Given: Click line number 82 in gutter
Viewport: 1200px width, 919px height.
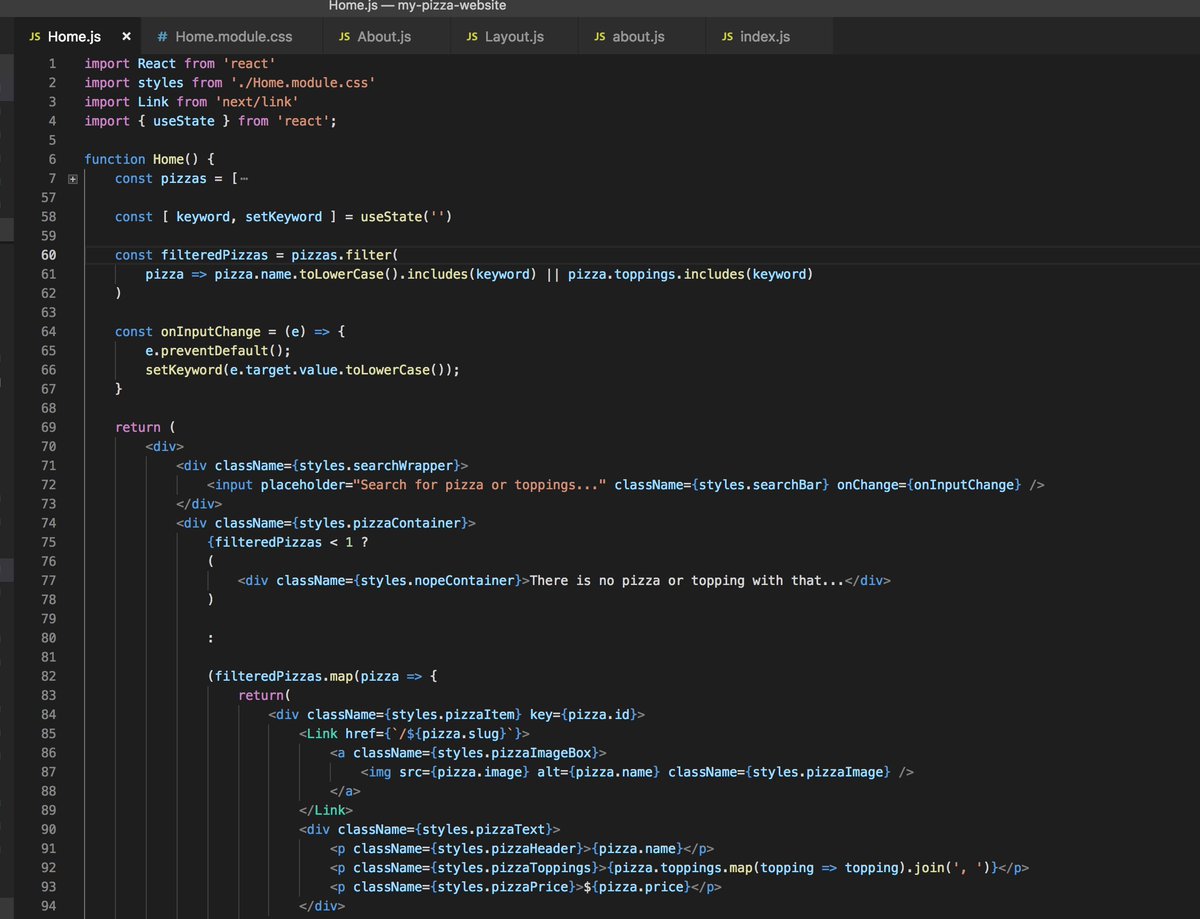Looking at the screenshot, I should coord(48,676).
